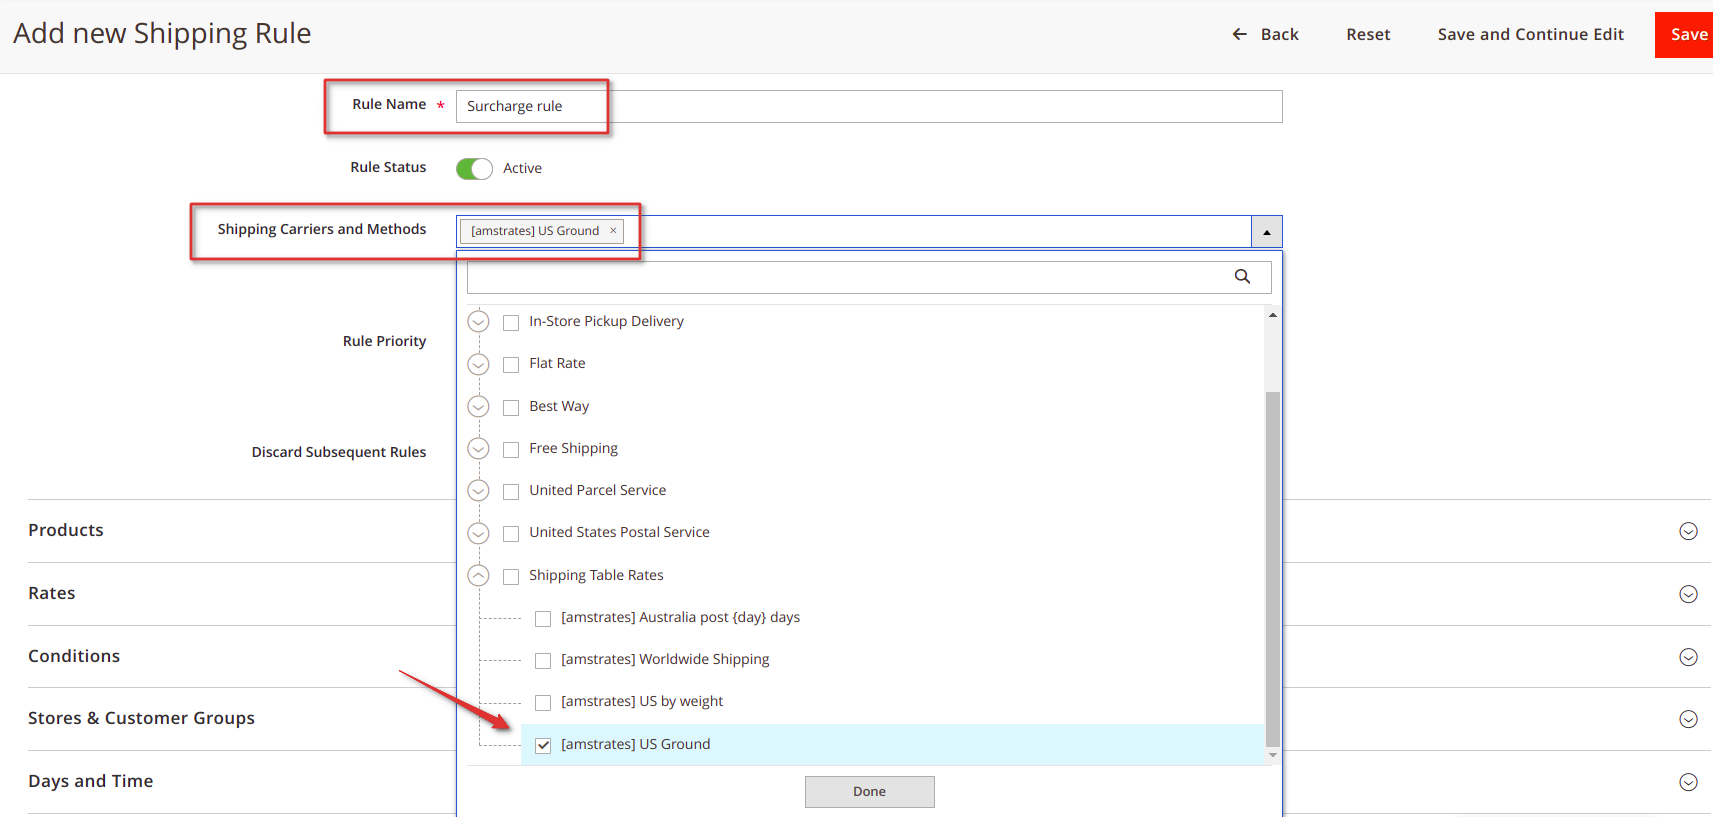The height and width of the screenshot is (817, 1713).
Task: Click the carrier search input field
Action: 869,278
